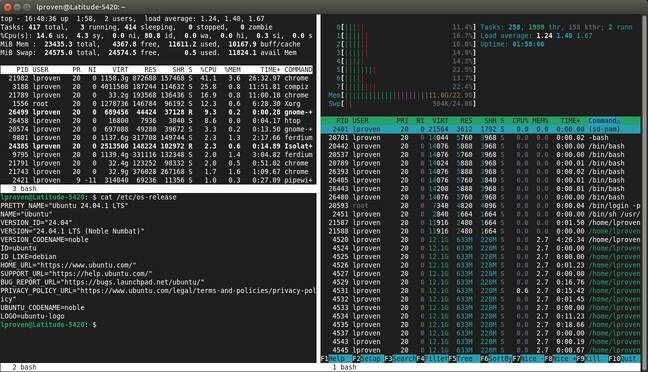The width and height of the screenshot is (648, 372).
Task: Click top row PID 24385 Isolat+
Action: [157, 146]
